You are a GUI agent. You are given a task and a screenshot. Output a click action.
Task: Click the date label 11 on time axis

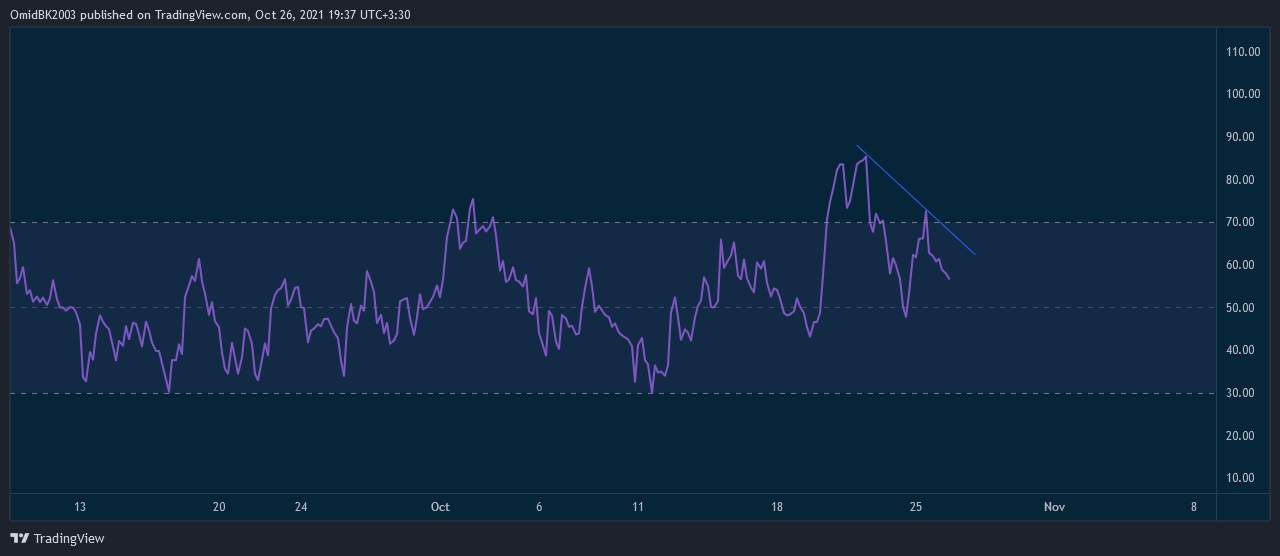pyautogui.click(x=637, y=507)
